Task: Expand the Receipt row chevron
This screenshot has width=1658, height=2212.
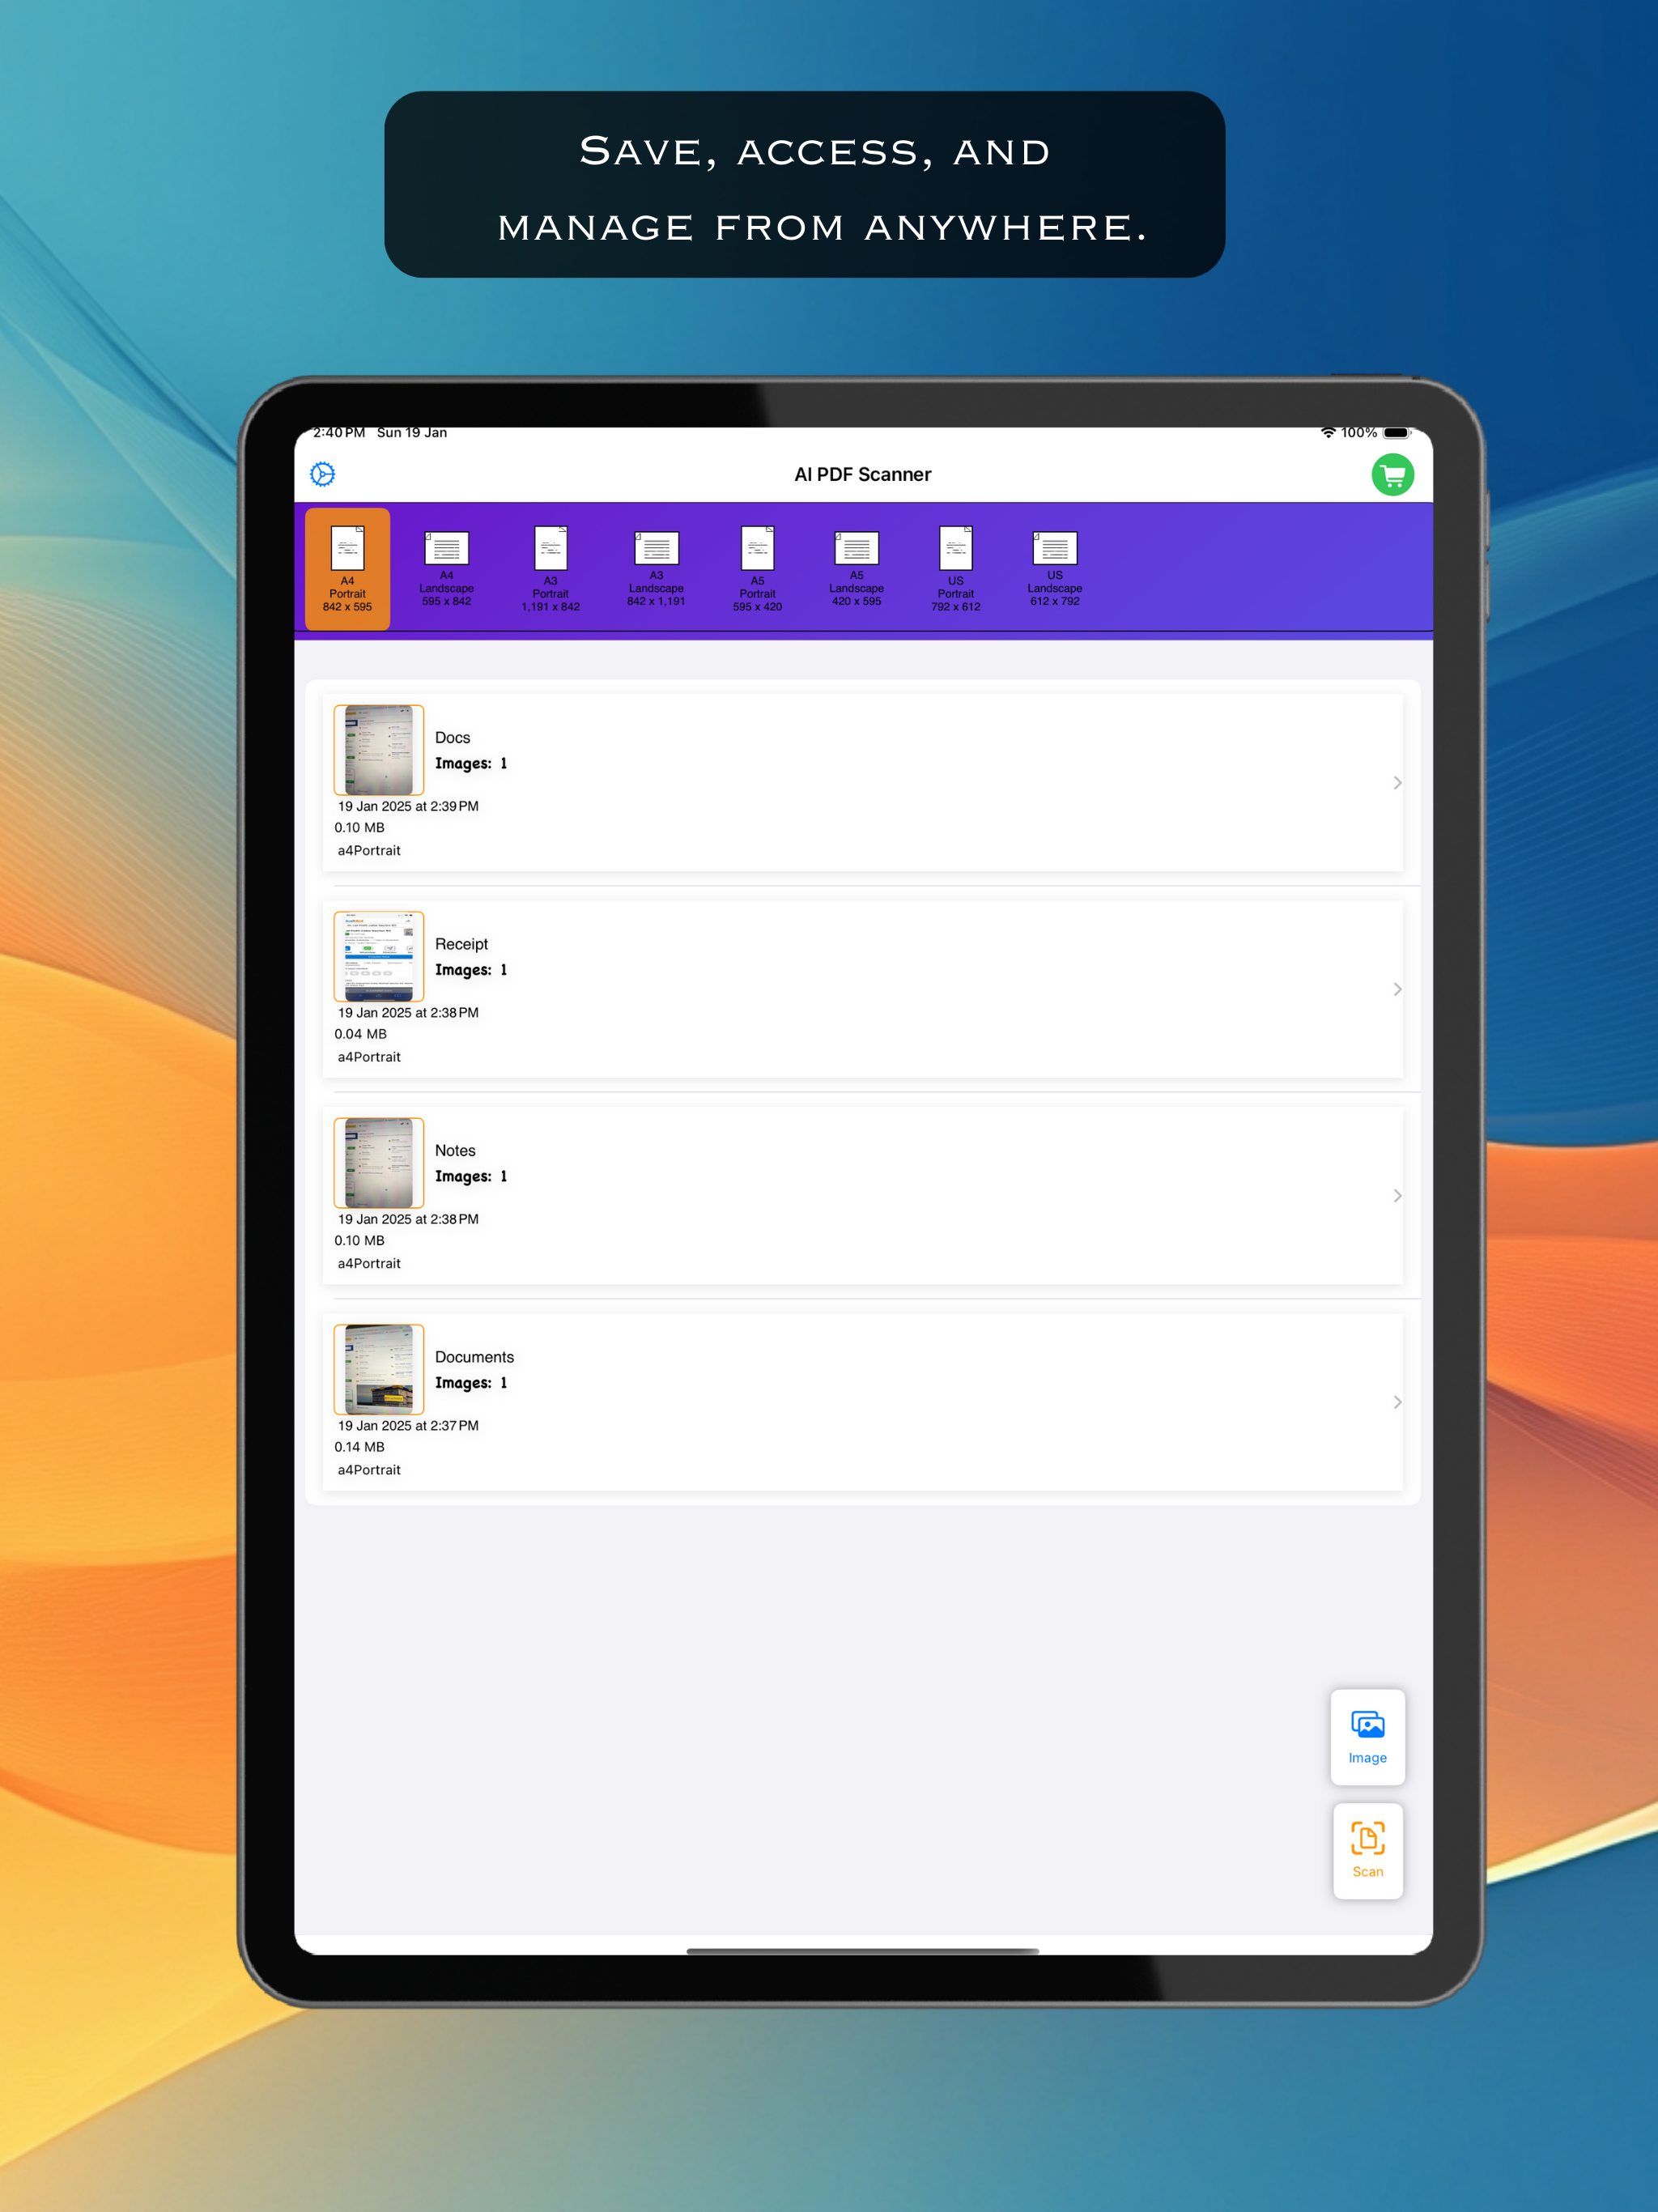Action: [1397, 989]
